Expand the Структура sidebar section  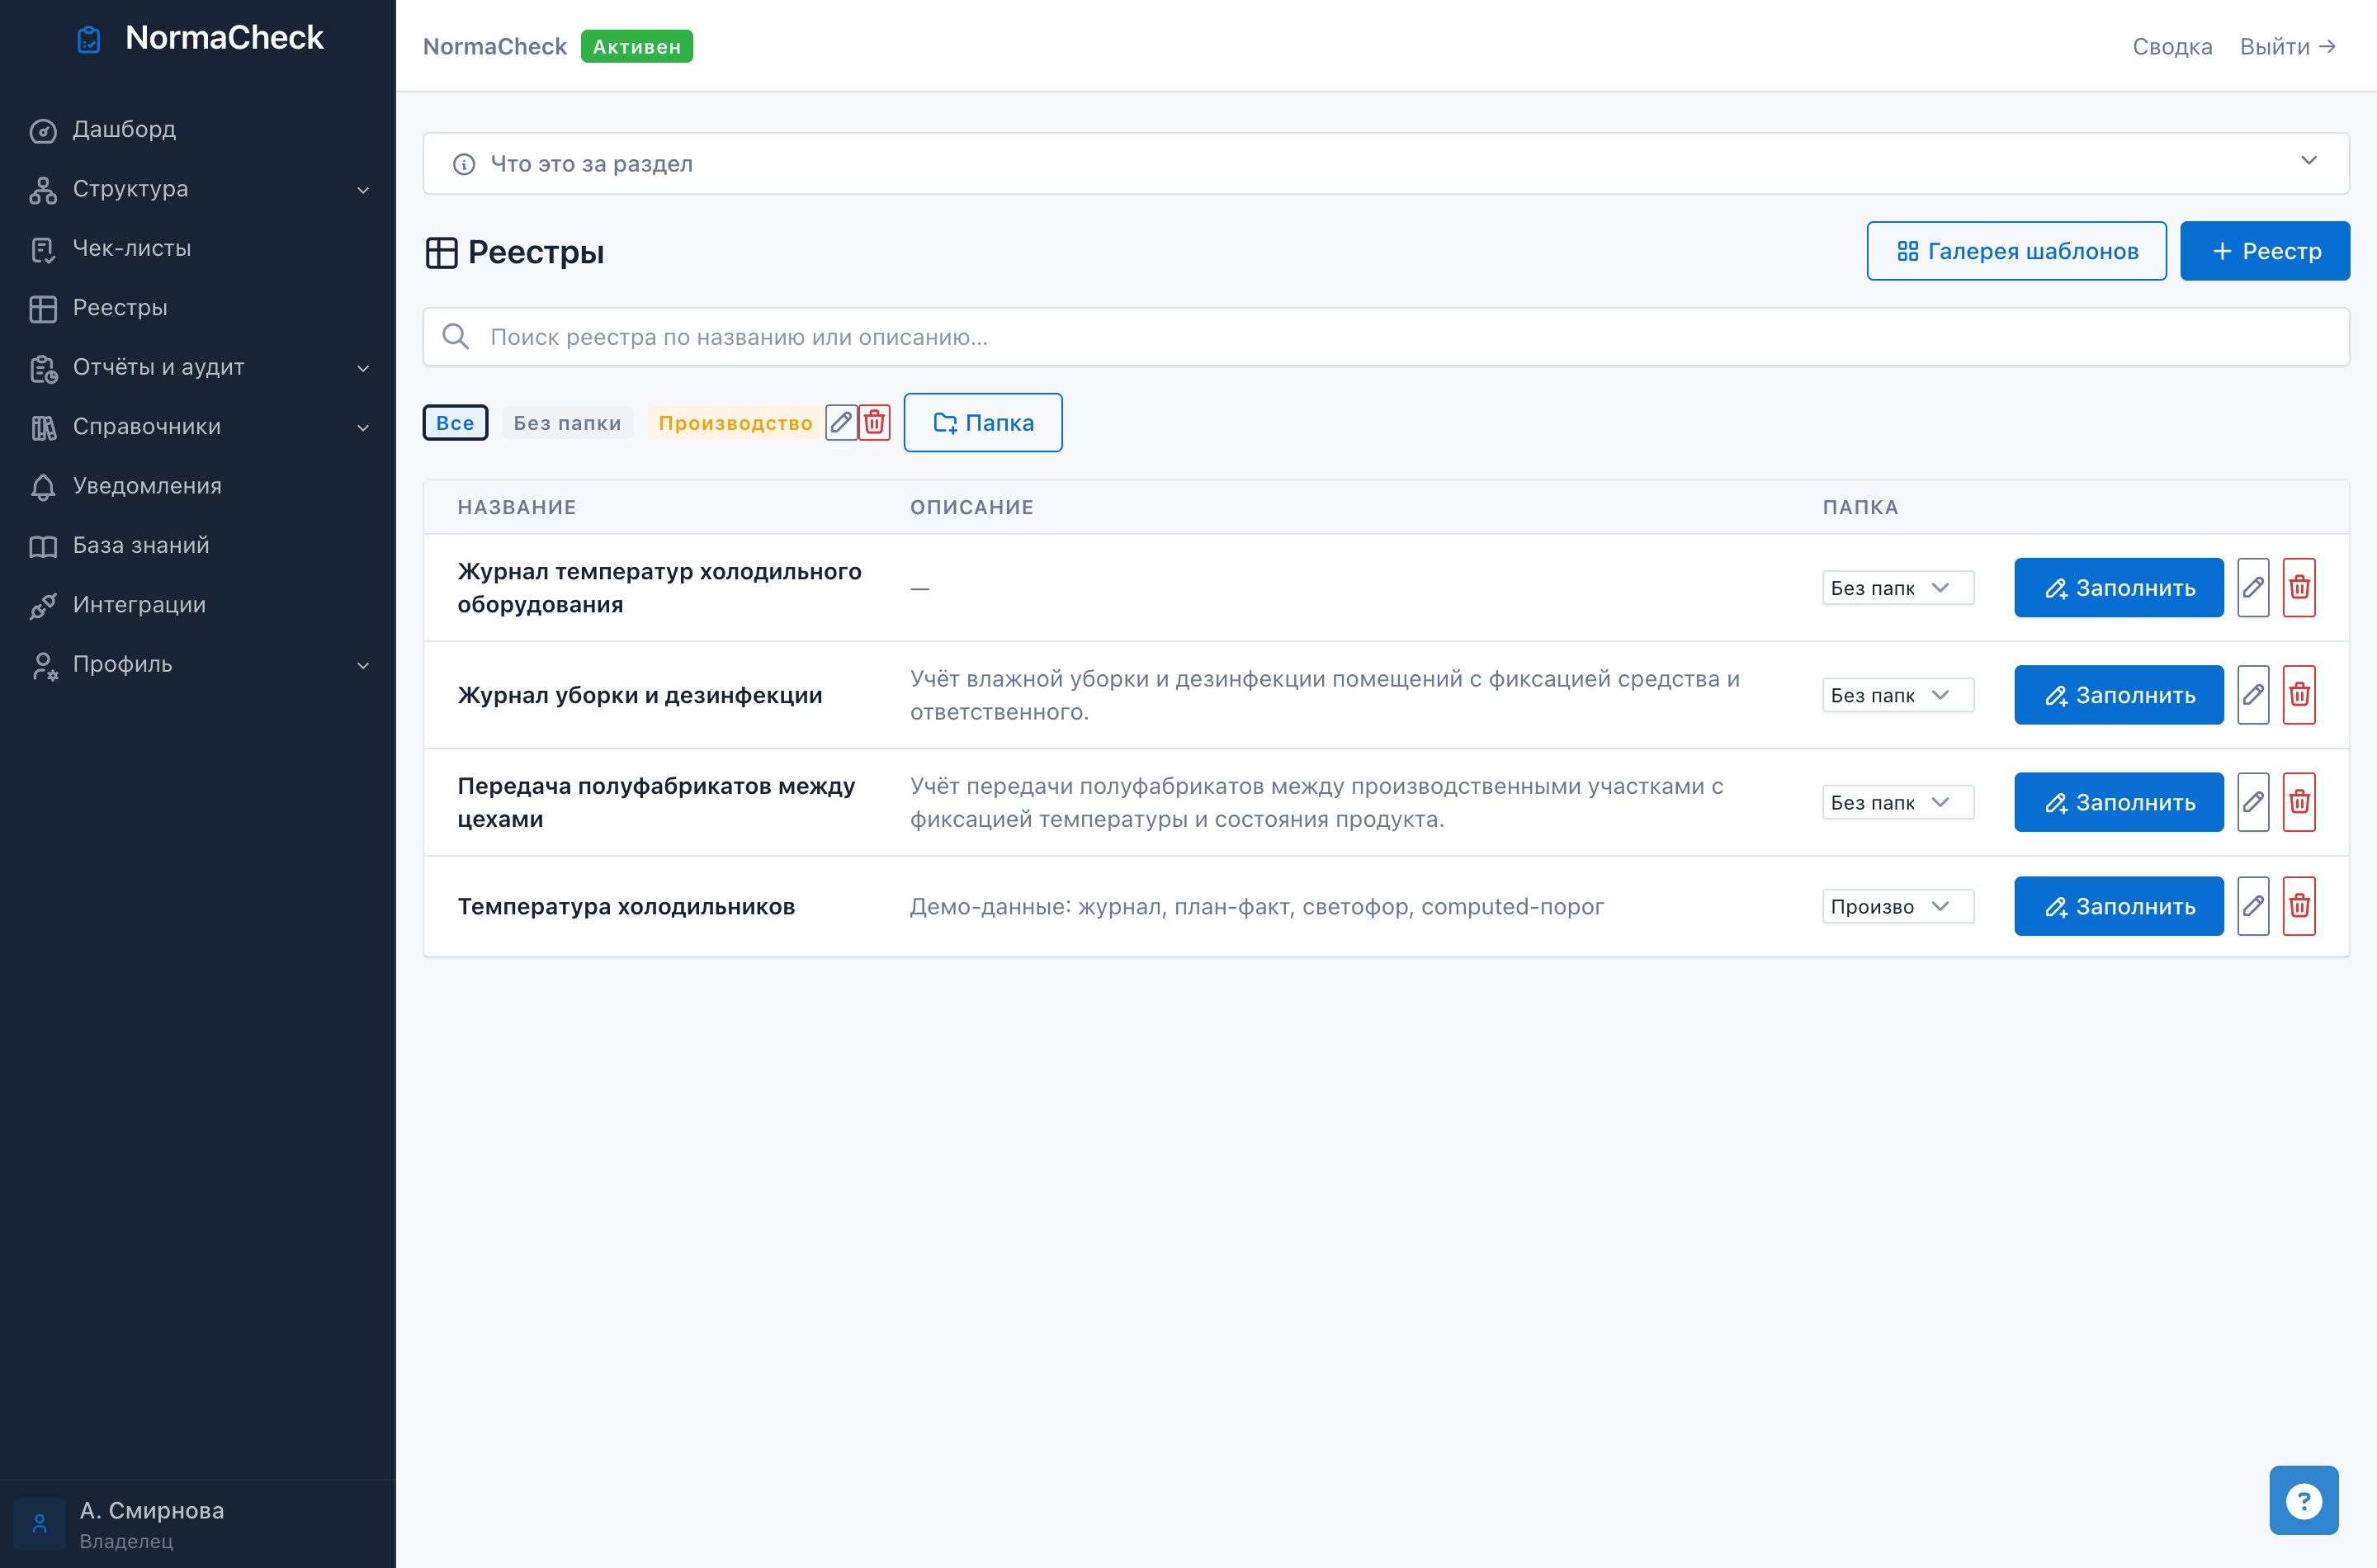click(363, 190)
